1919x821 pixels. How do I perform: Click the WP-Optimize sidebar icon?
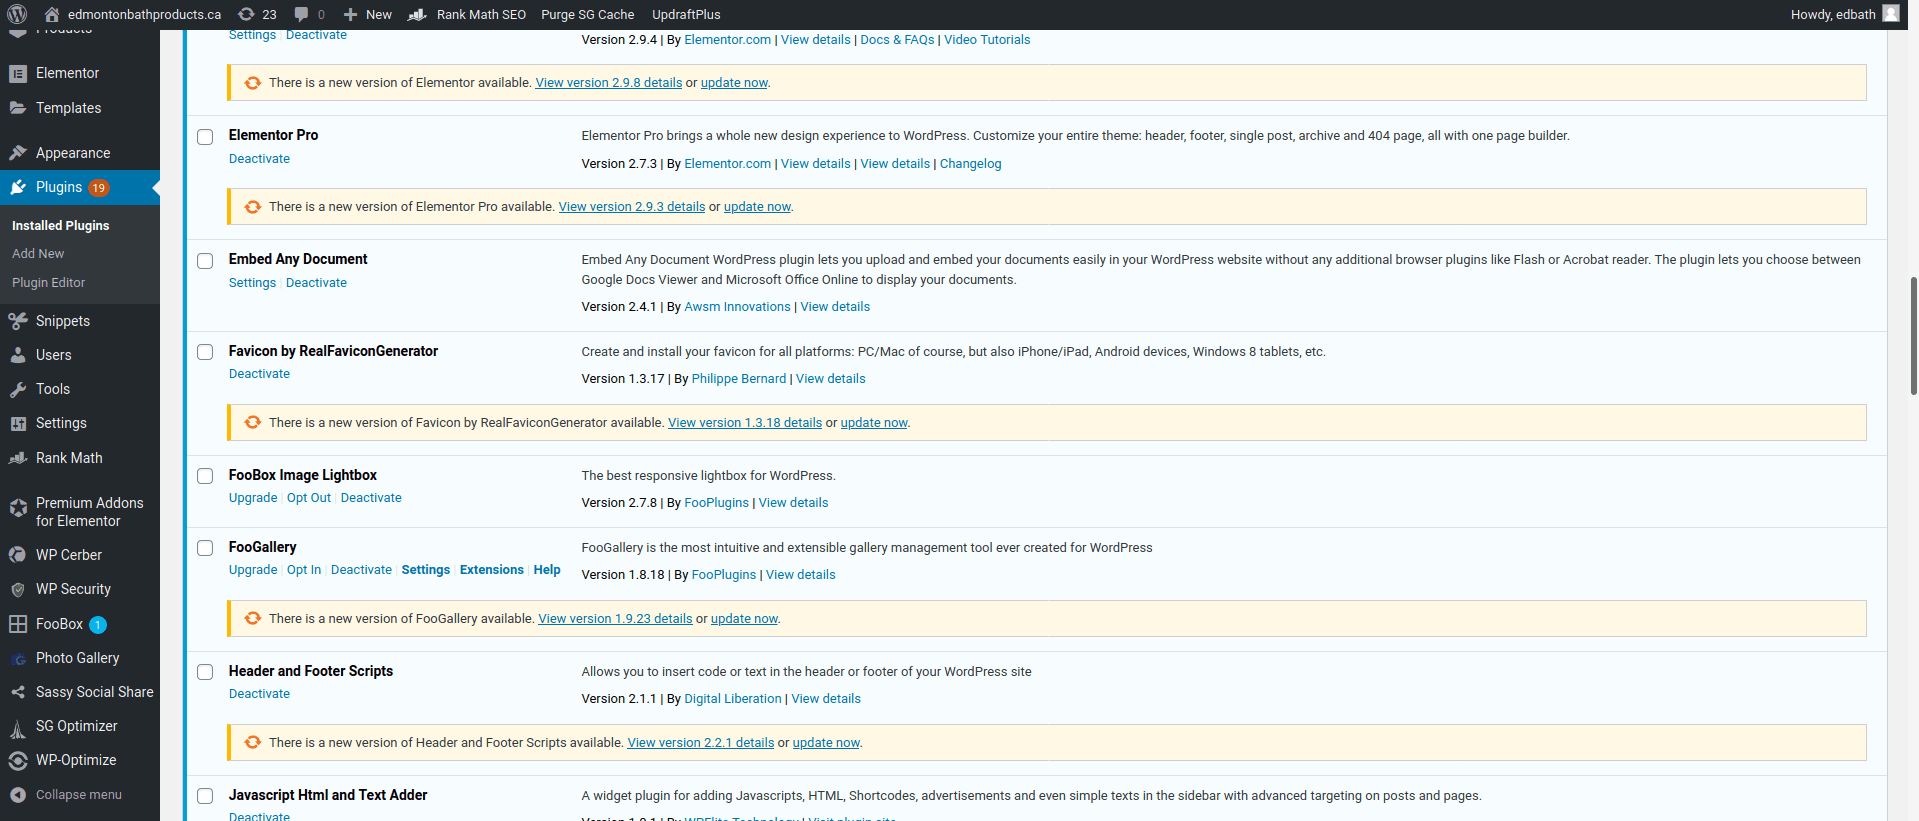tap(18, 760)
